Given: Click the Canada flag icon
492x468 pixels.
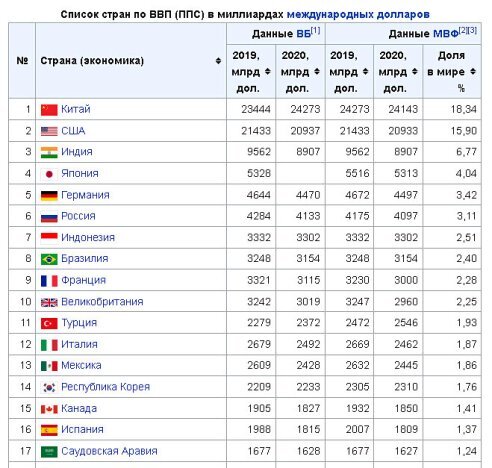Looking at the screenshot, I should [49, 409].
